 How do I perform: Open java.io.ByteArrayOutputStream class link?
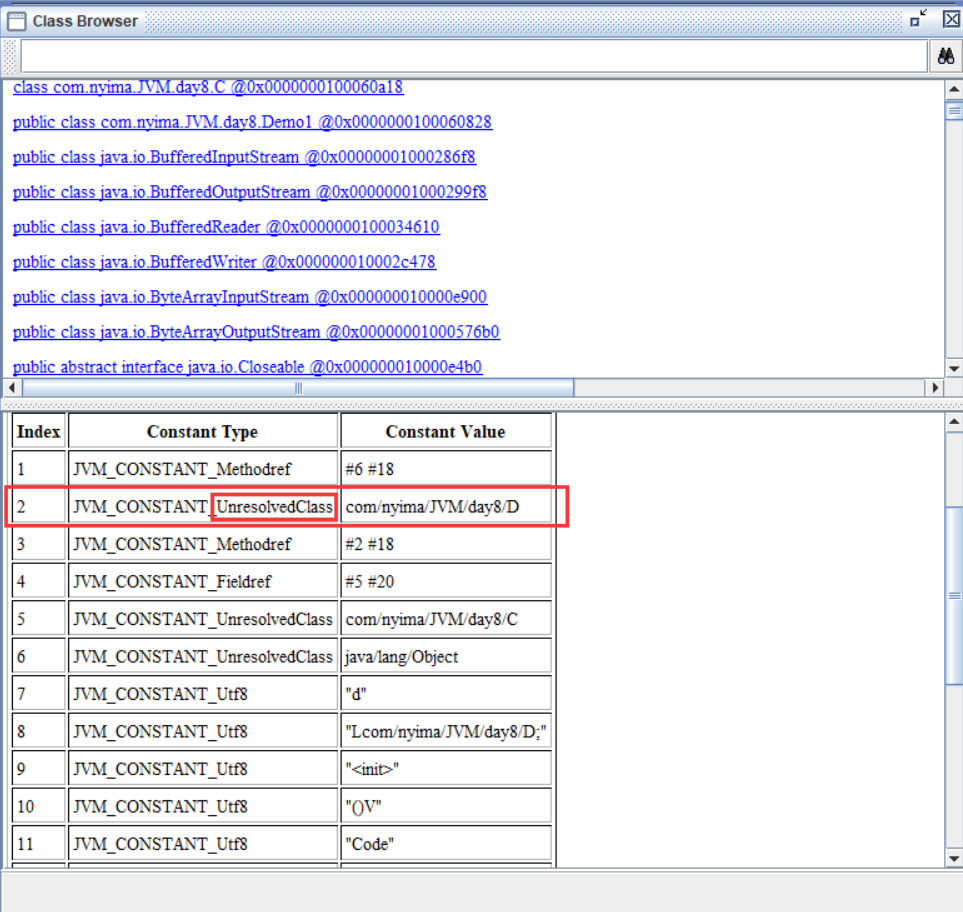pyautogui.click(x=256, y=332)
